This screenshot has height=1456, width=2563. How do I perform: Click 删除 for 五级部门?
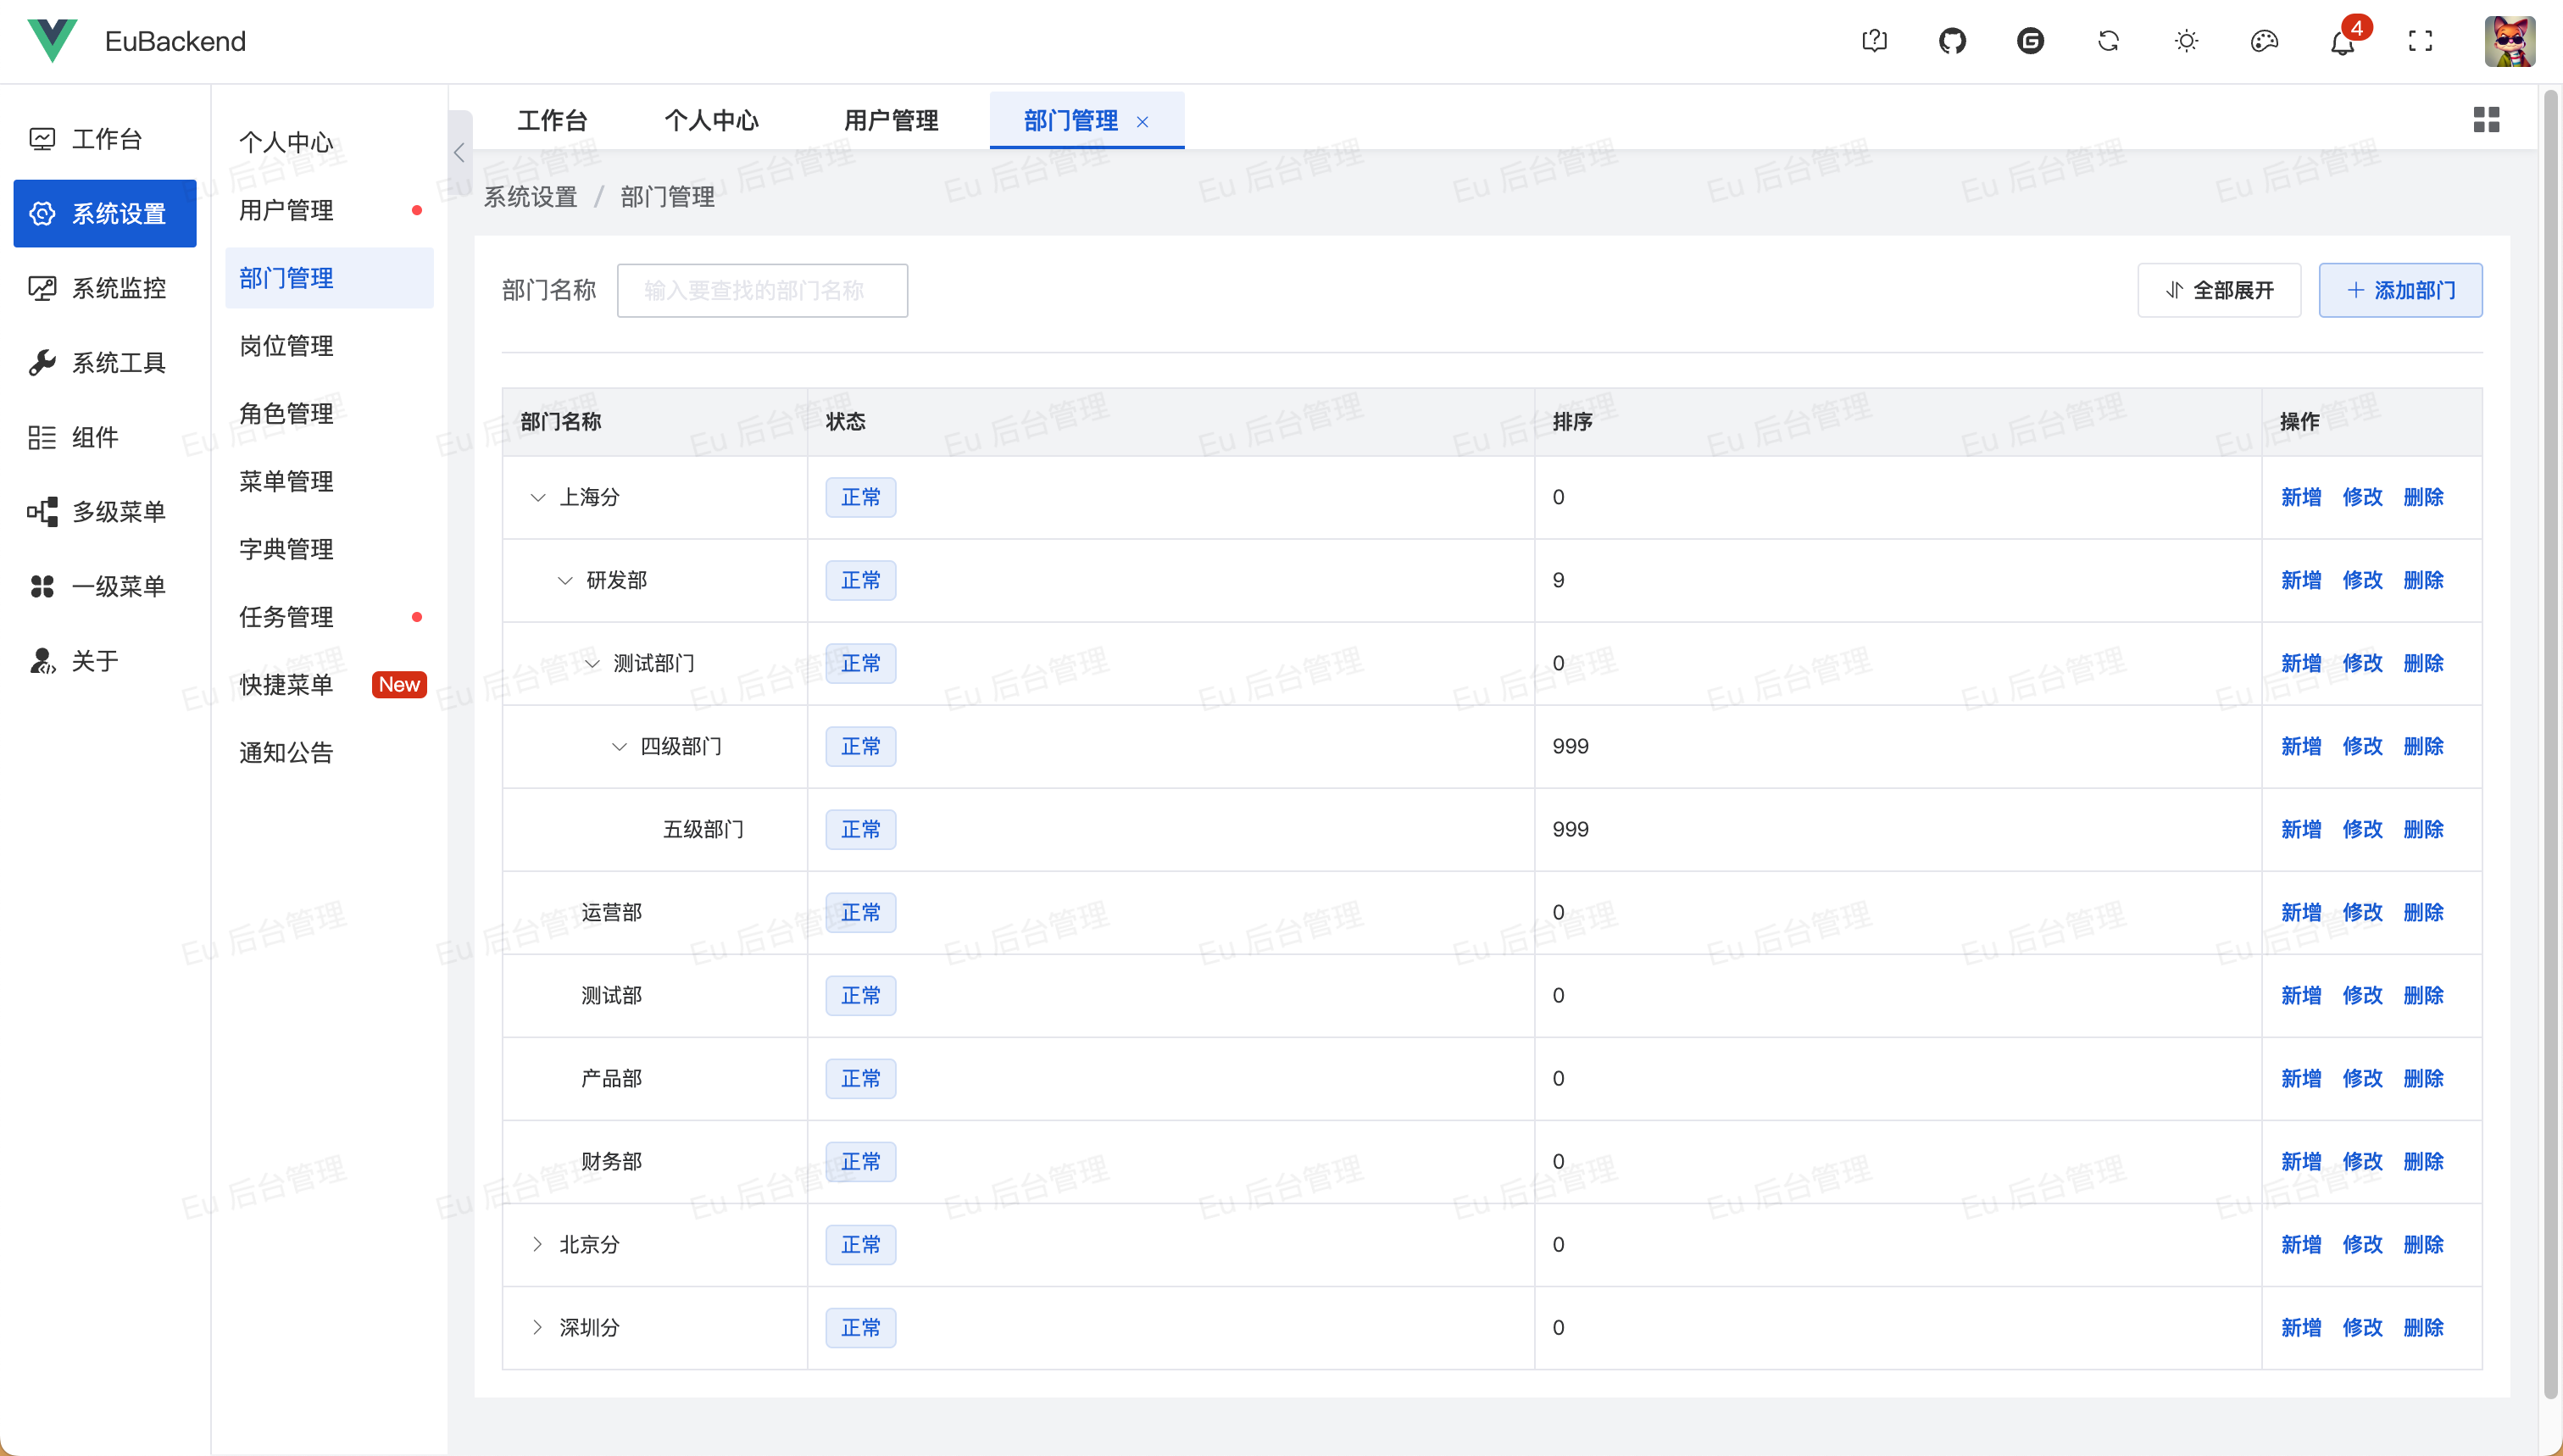point(2423,829)
